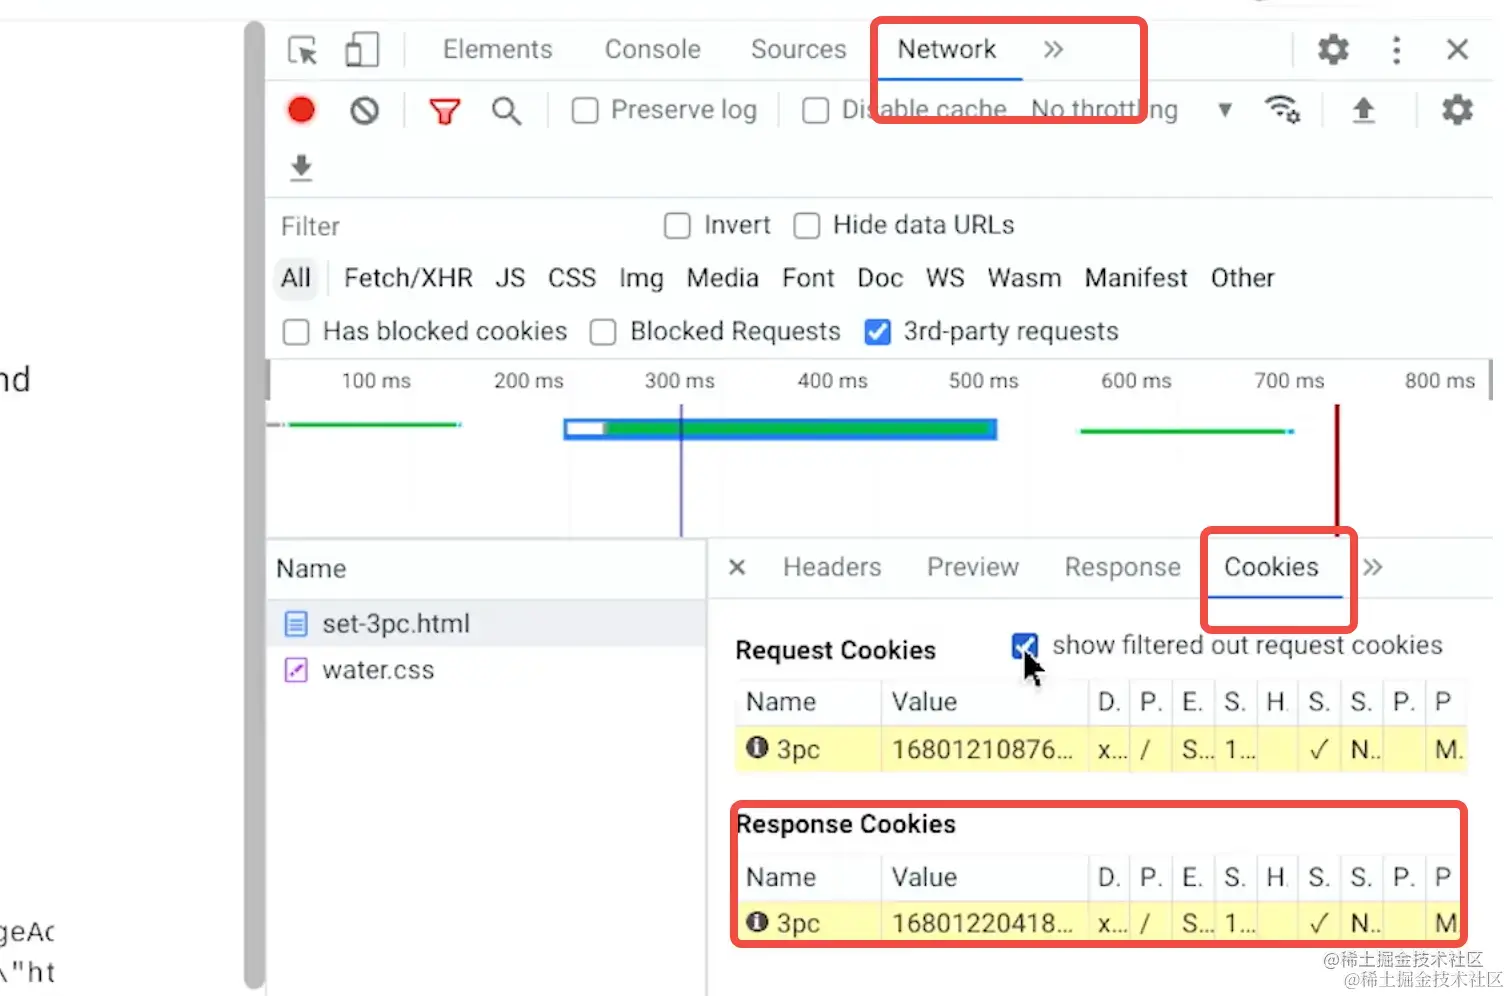Switch to the Sources tab
Image resolution: width=1510 pixels, height=996 pixels.
(x=798, y=49)
